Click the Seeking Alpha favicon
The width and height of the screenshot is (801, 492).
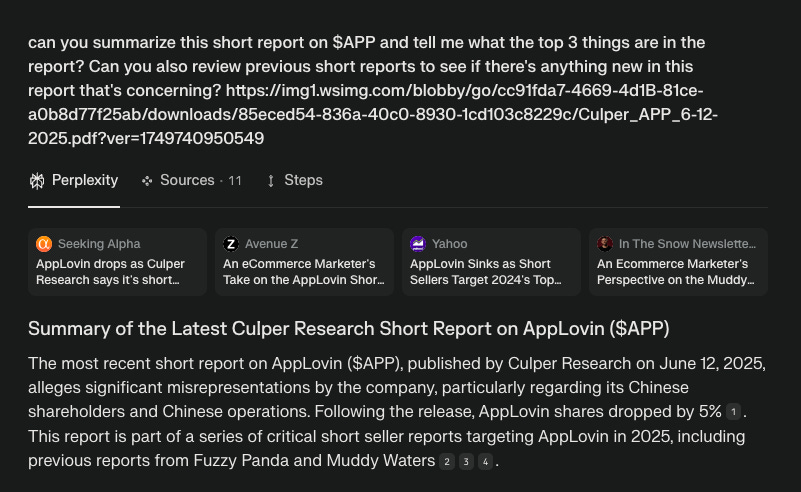(x=44, y=244)
